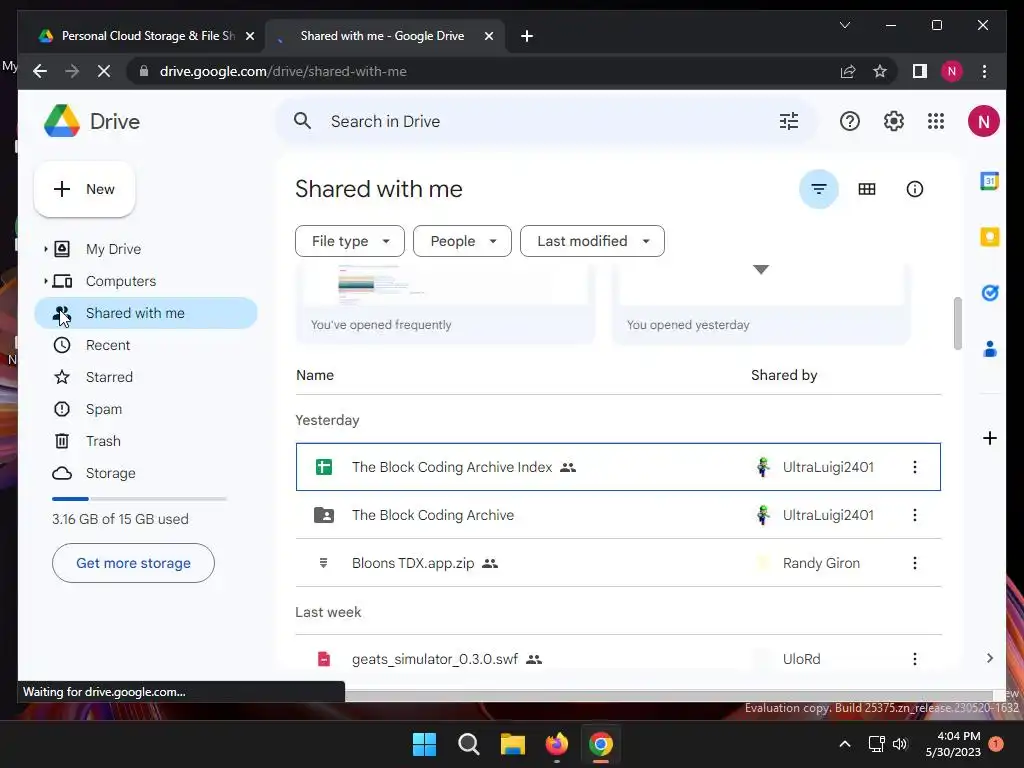Open the Last modified filter dropdown
The height and width of the screenshot is (768, 1024).
592,241
